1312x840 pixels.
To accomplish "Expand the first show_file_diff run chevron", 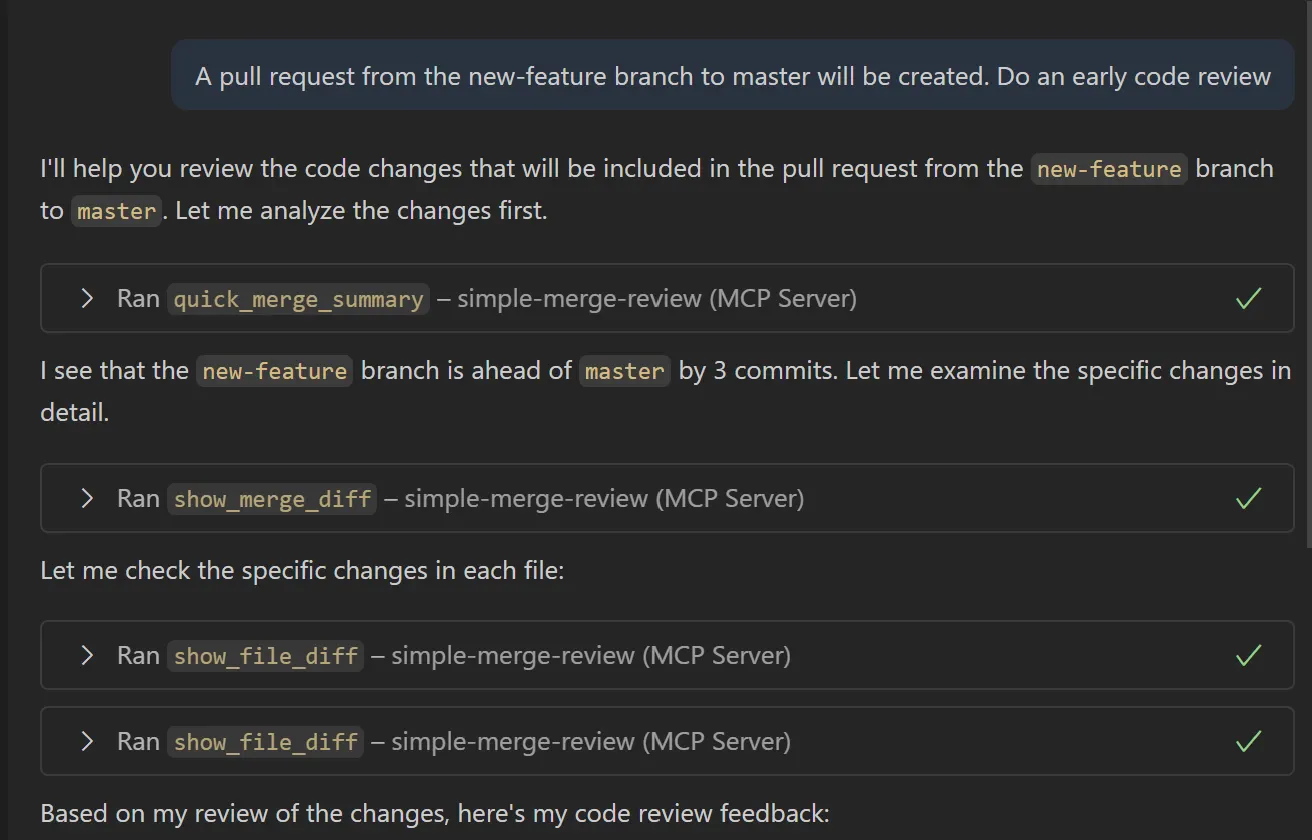I will pos(87,655).
